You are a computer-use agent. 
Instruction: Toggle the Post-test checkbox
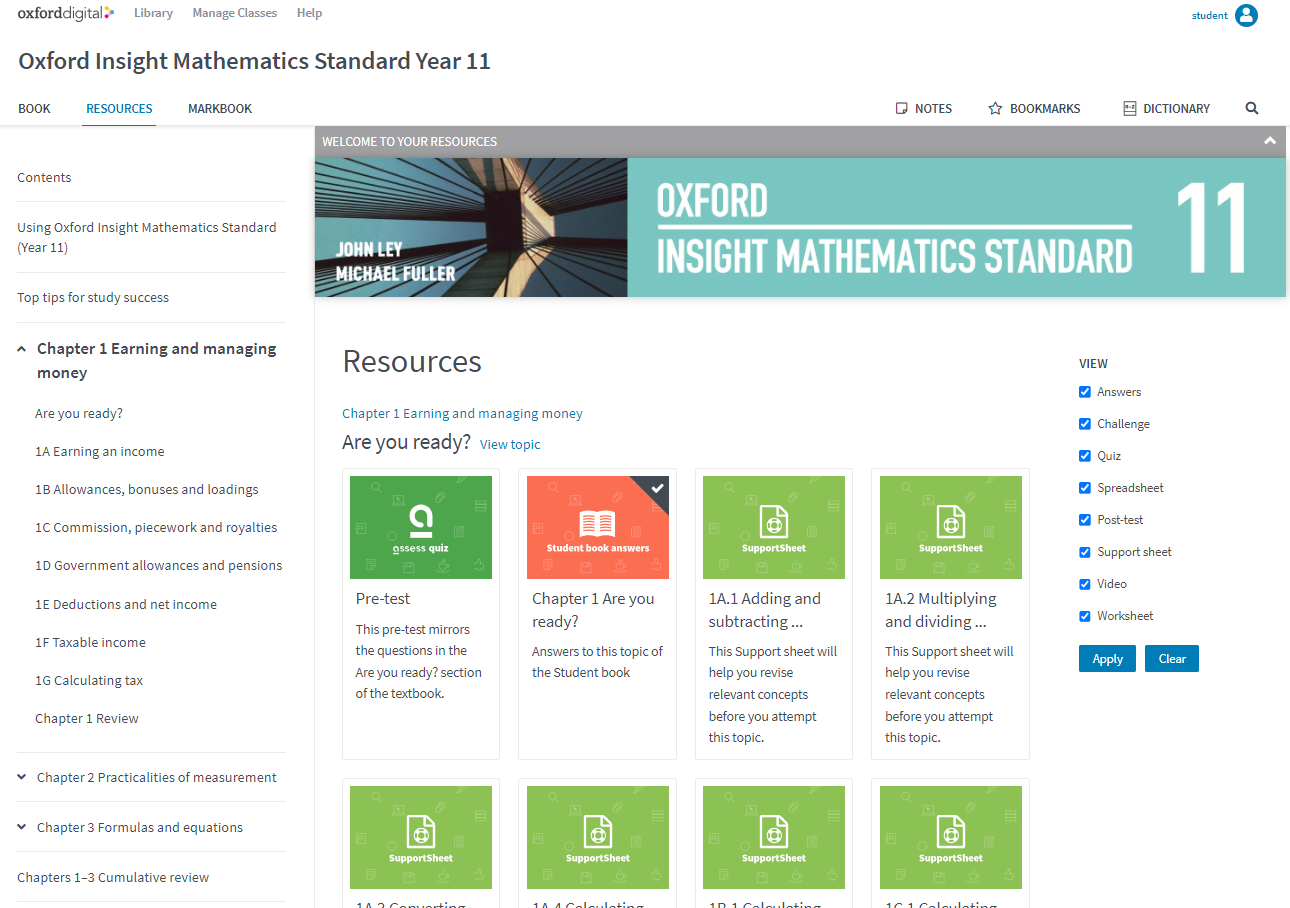pos(1085,520)
